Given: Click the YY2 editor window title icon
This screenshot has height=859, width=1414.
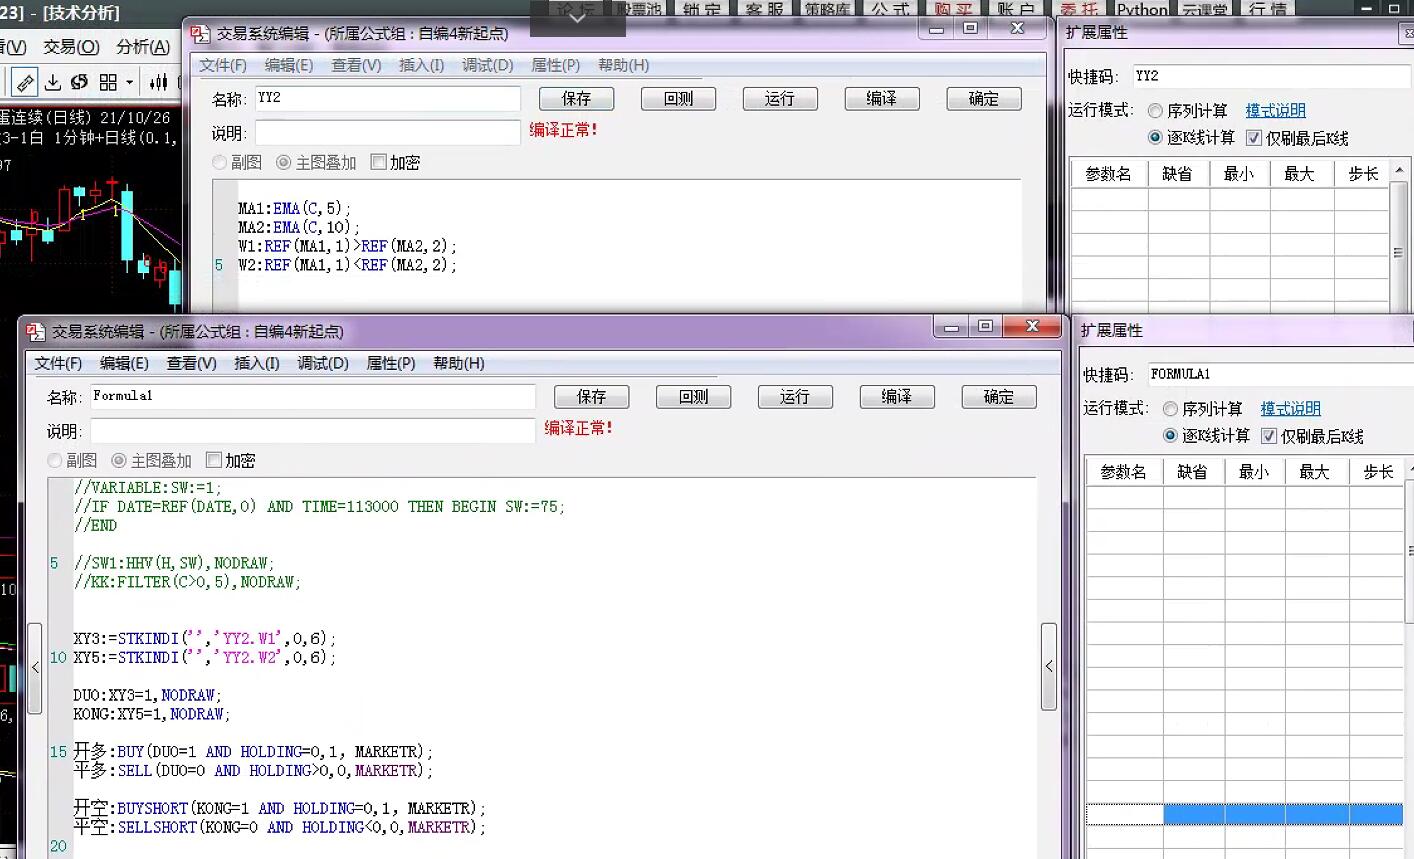Looking at the screenshot, I should [x=201, y=34].
